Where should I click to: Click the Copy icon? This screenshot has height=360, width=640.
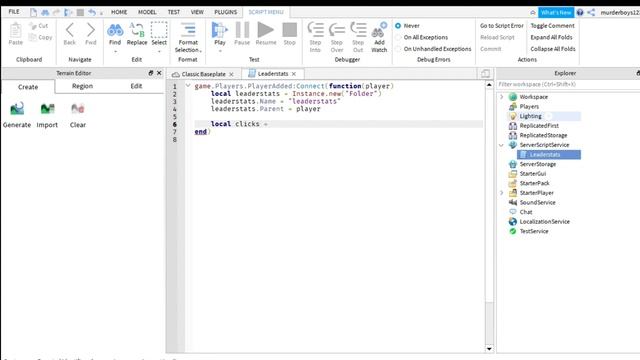[x=33, y=37]
